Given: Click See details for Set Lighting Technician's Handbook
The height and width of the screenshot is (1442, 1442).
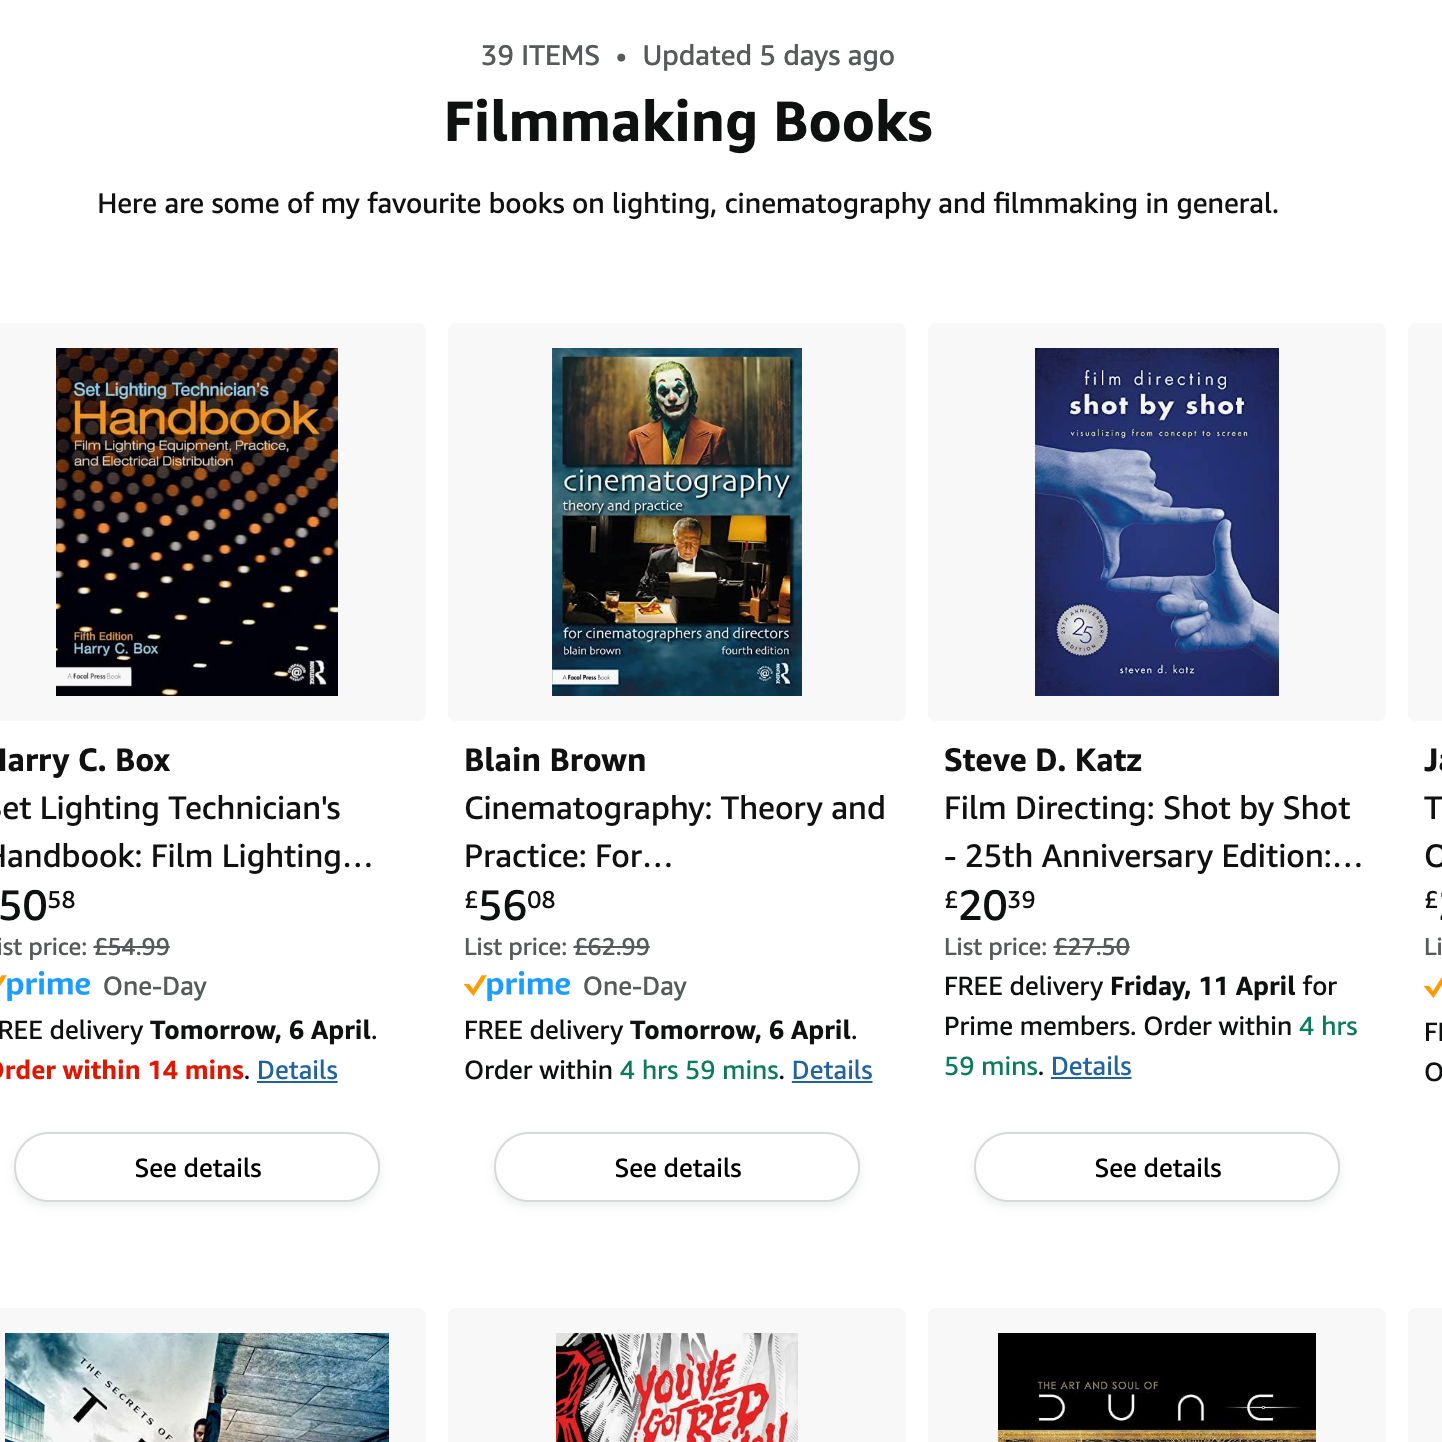Looking at the screenshot, I should [196, 1167].
